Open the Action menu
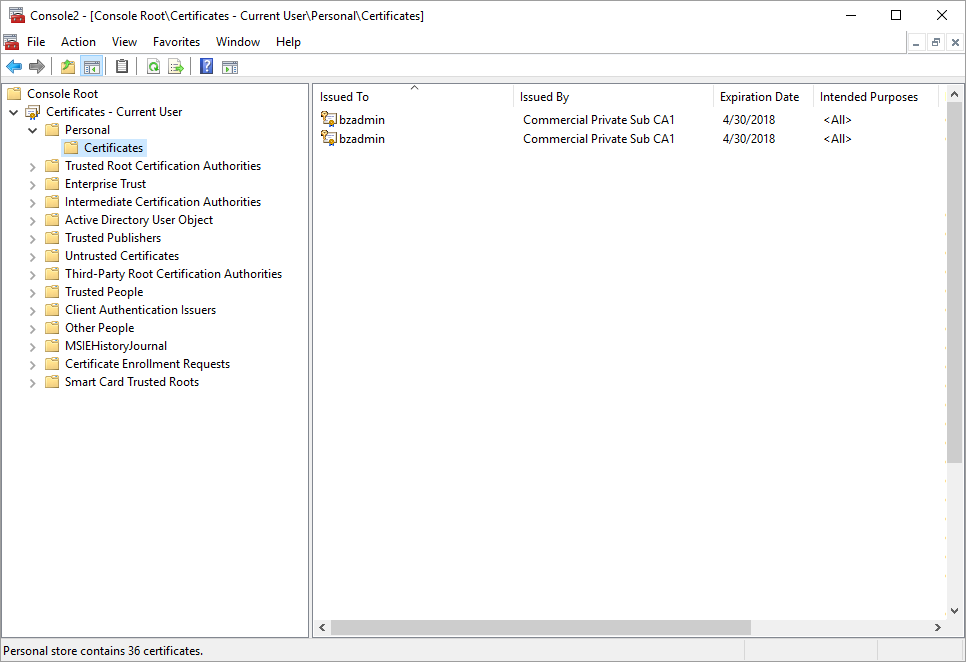 point(78,42)
